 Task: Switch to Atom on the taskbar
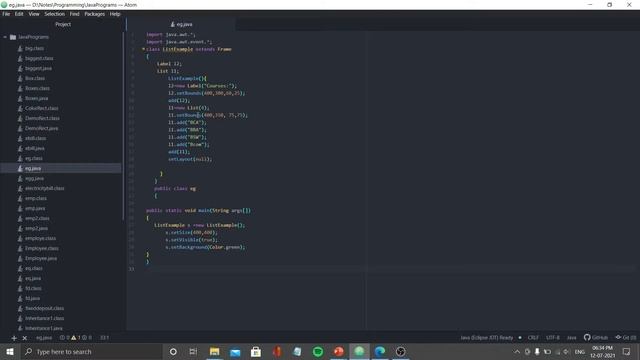[359, 351]
